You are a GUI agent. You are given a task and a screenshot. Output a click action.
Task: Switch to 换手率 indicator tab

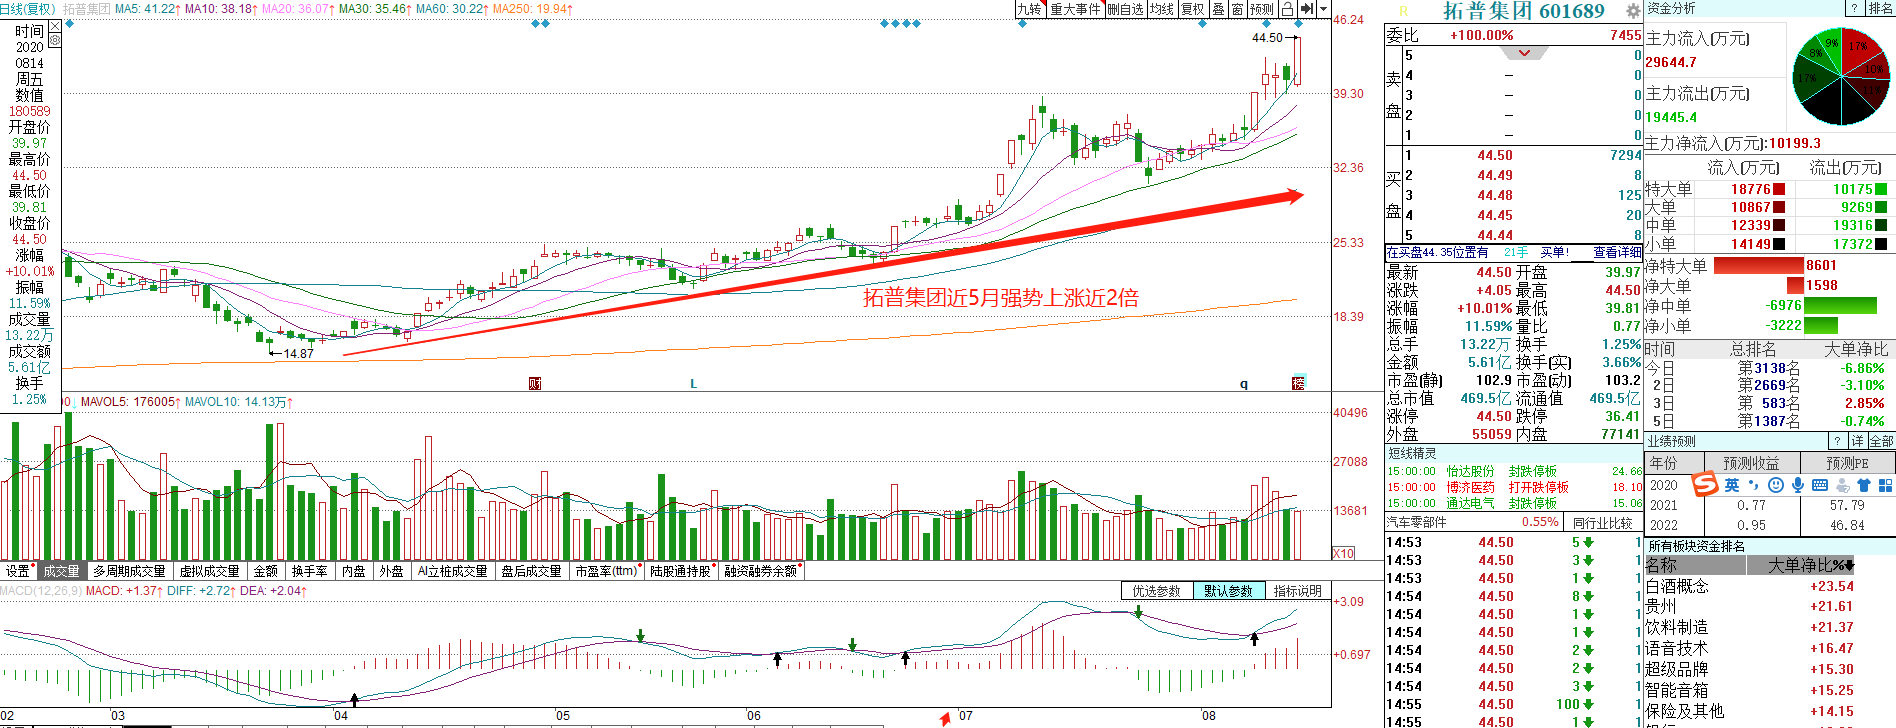click(x=310, y=571)
